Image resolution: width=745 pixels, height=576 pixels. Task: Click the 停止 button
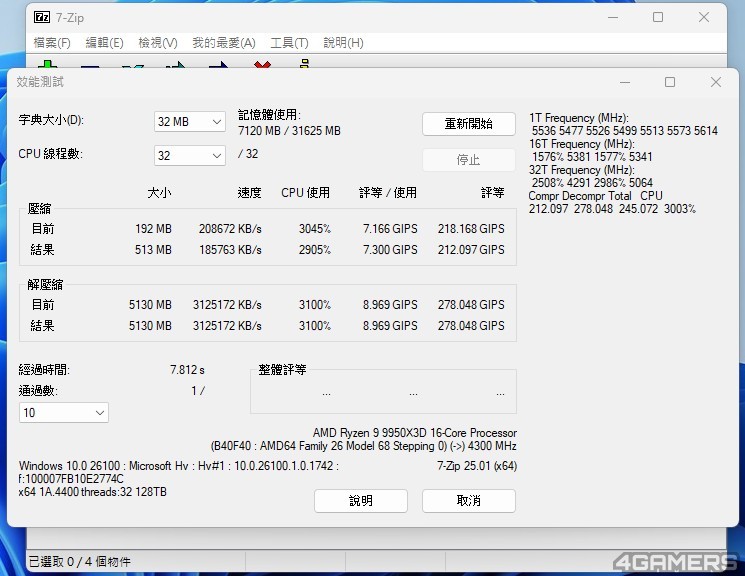[468, 160]
